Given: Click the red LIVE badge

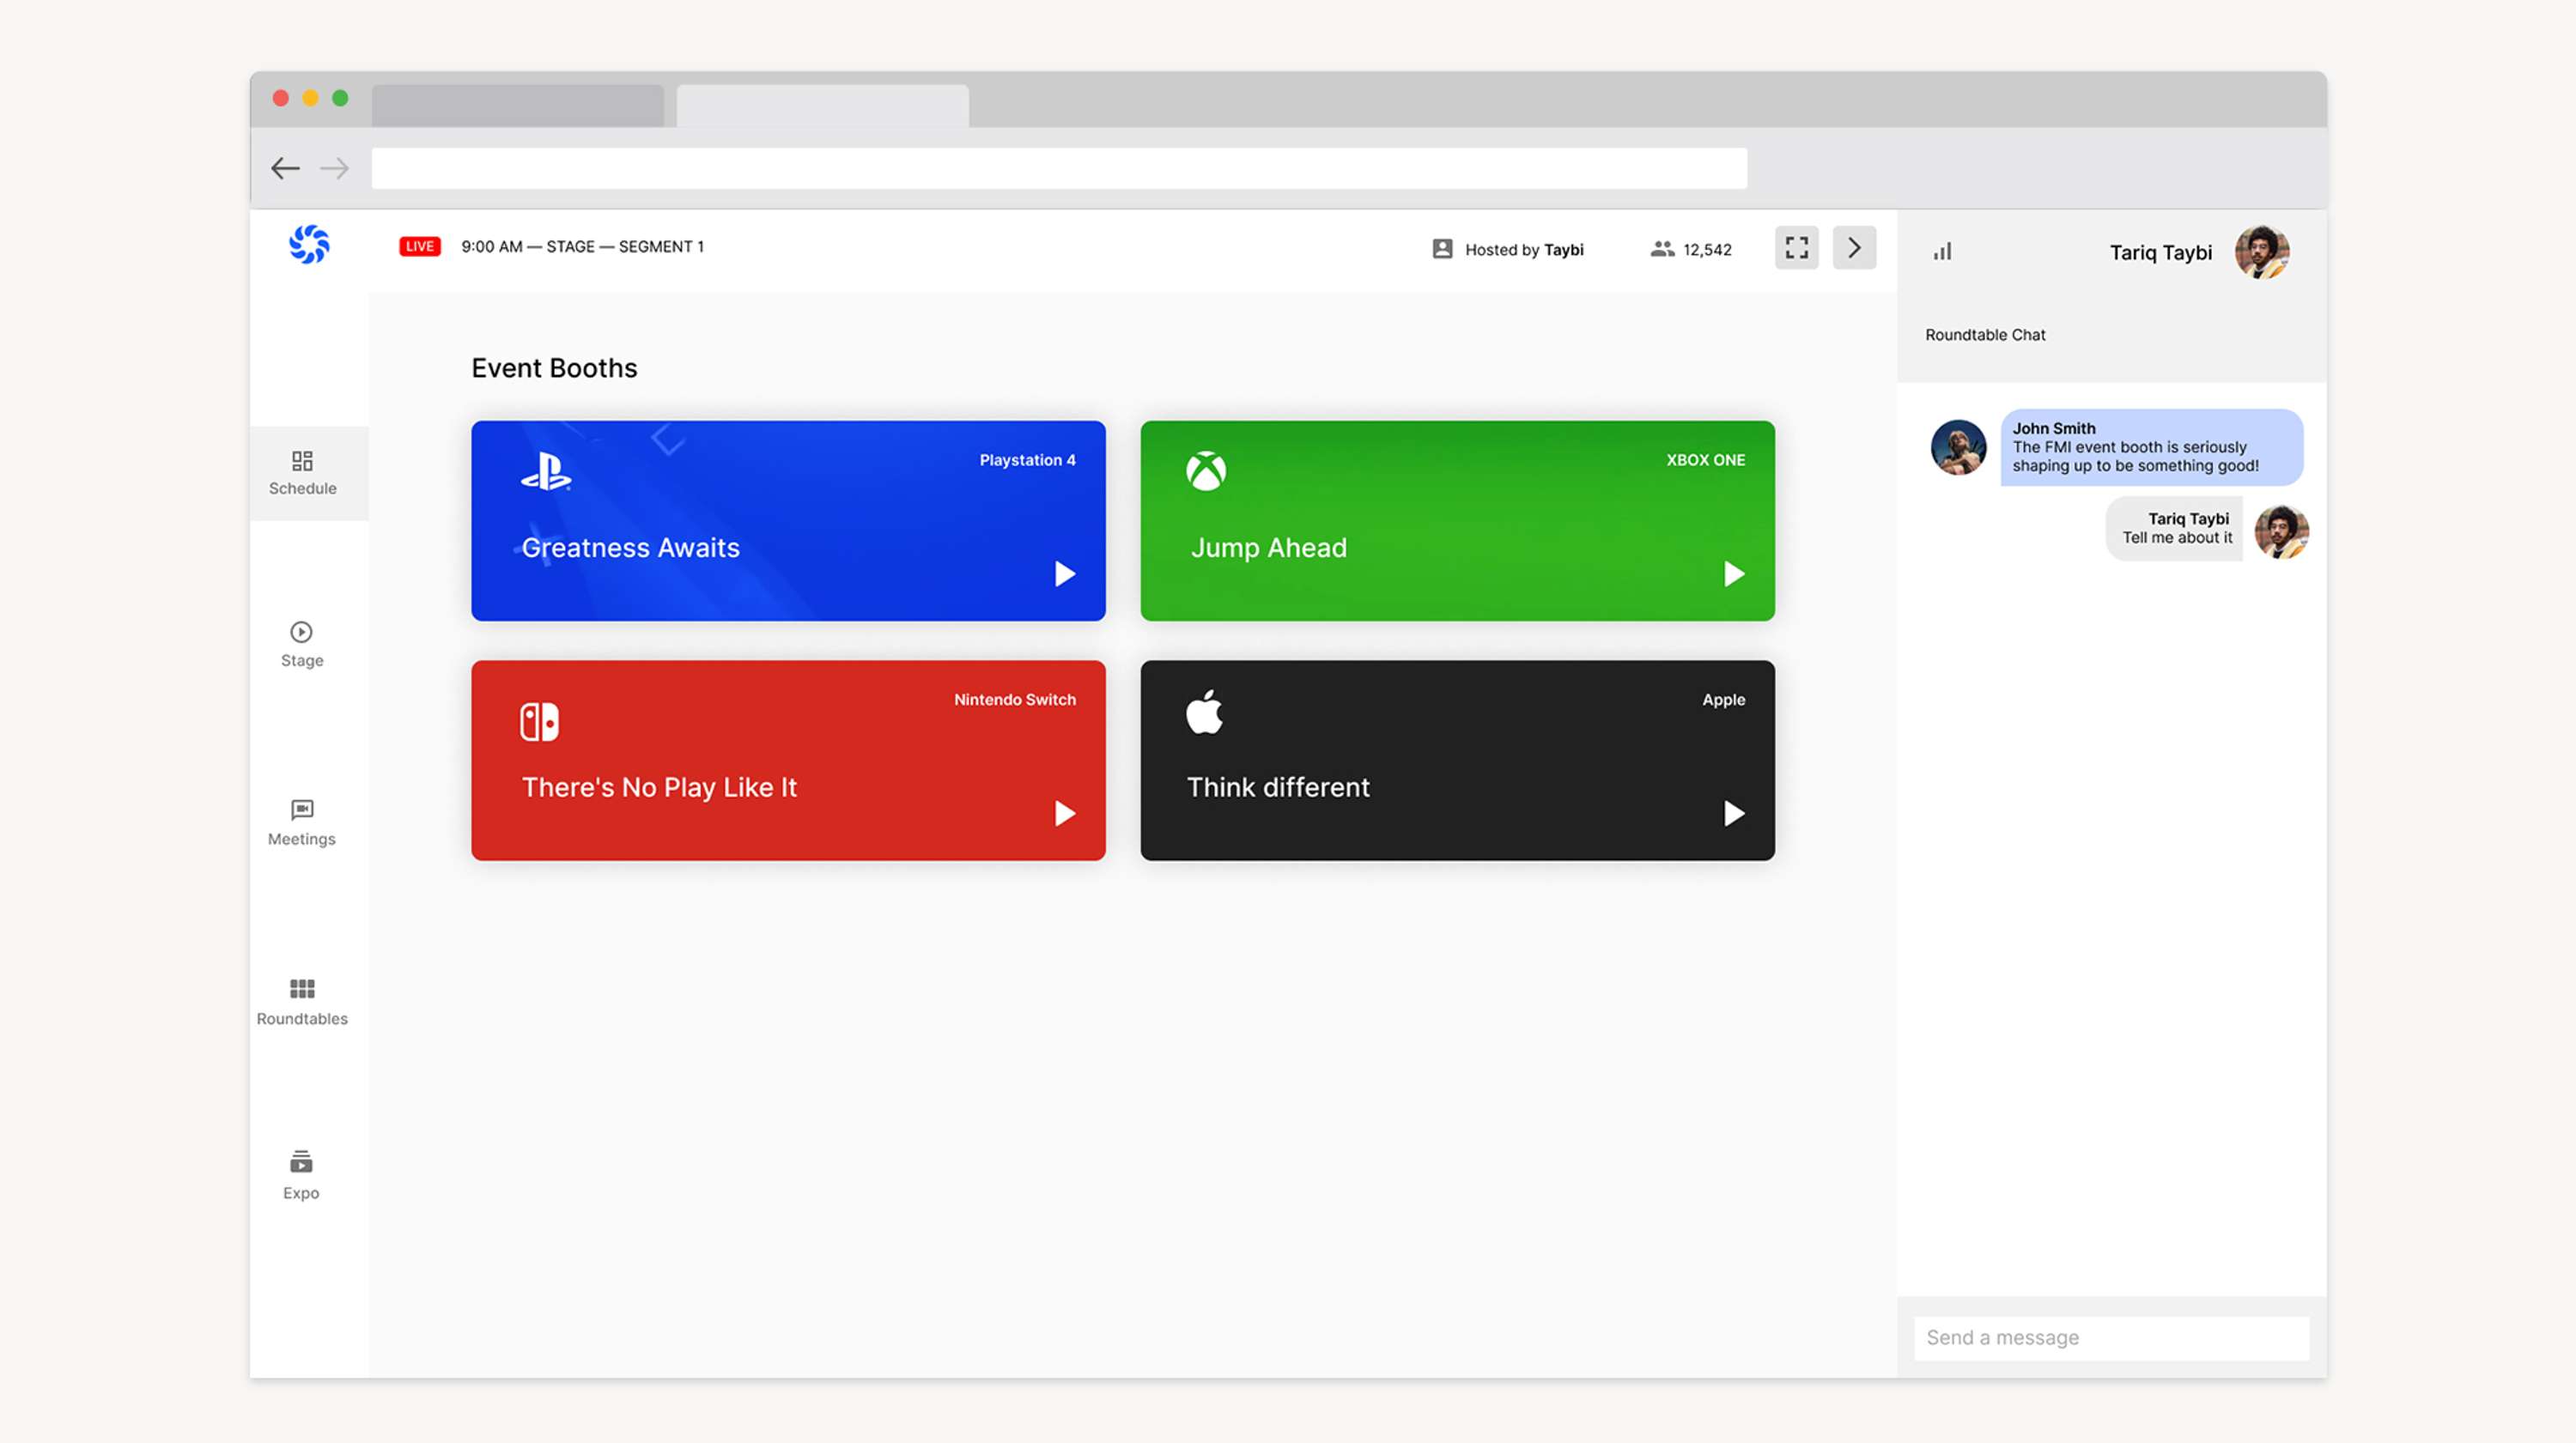Looking at the screenshot, I should click(x=420, y=246).
